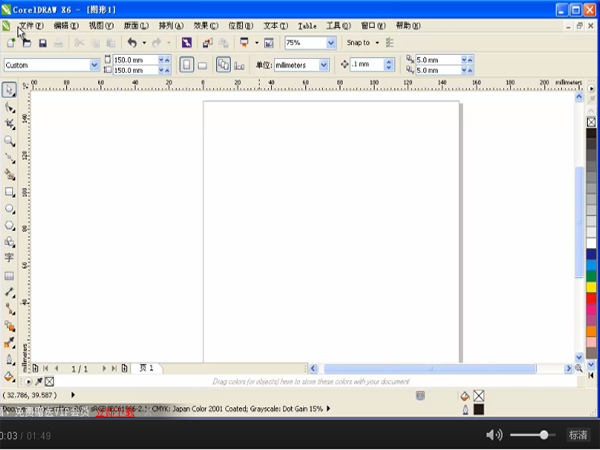This screenshot has width=600, height=450.
Task: Select the Smart Fill tool
Action: pyautogui.click(x=10, y=175)
